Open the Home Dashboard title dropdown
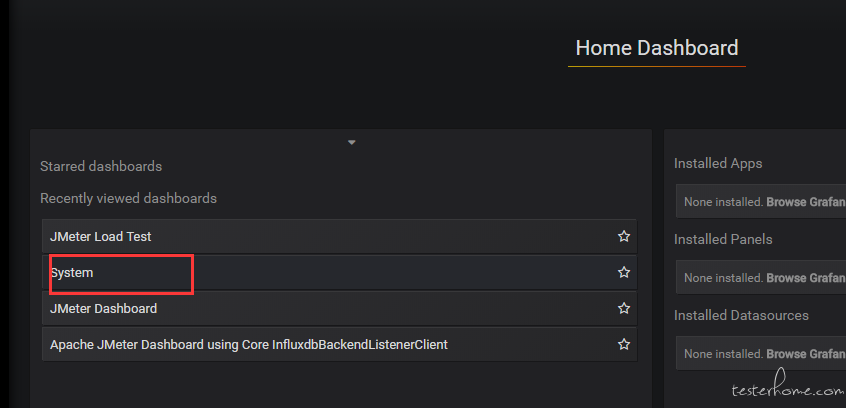This screenshot has height=408, width=846. coord(656,48)
